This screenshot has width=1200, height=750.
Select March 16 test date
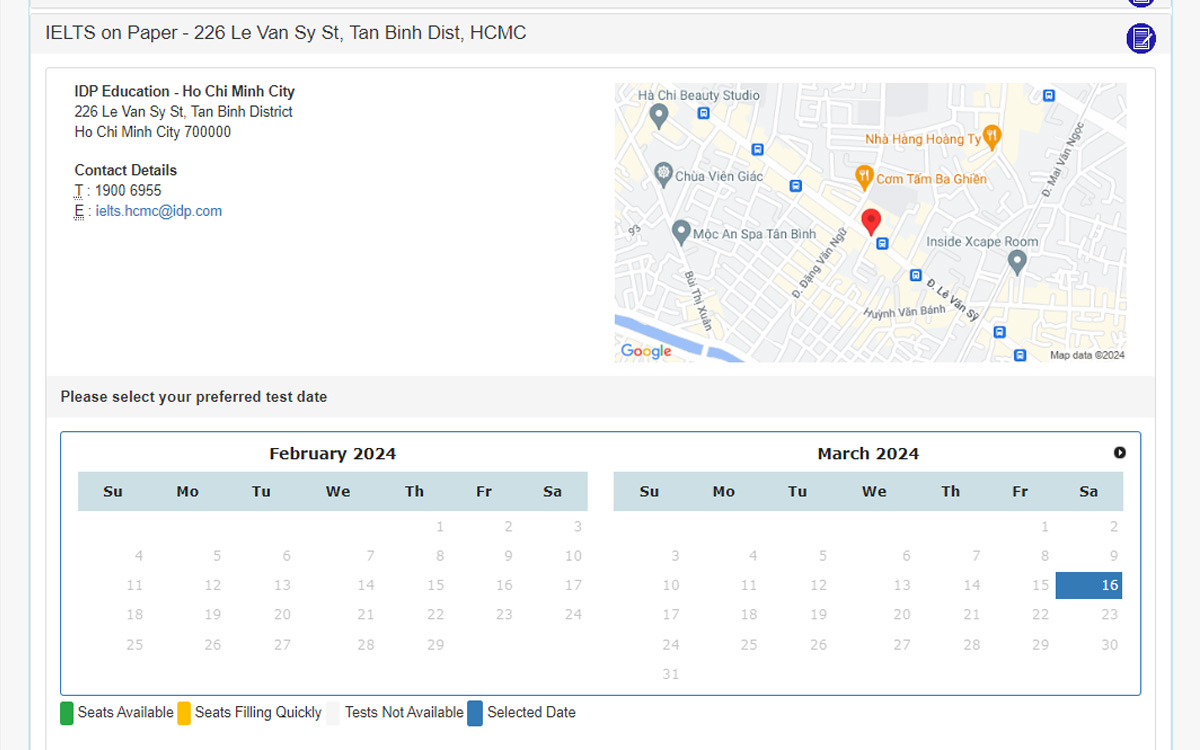[x=1089, y=585]
